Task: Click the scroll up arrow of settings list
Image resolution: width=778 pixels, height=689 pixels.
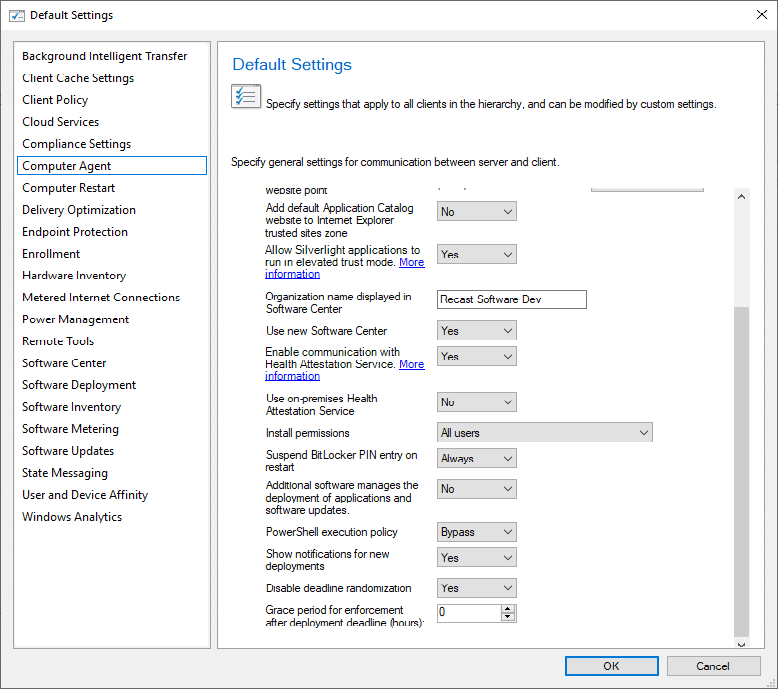Action: [x=741, y=197]
